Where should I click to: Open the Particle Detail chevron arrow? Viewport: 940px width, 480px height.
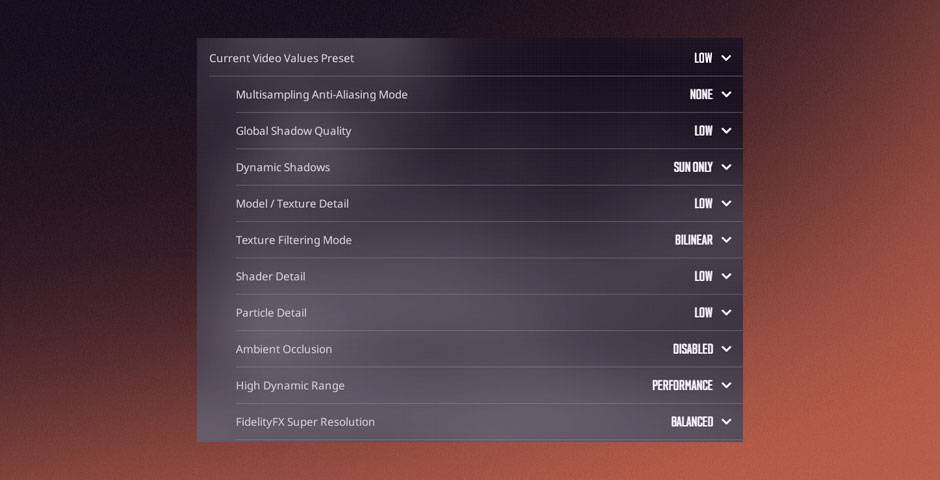point(726,313)
